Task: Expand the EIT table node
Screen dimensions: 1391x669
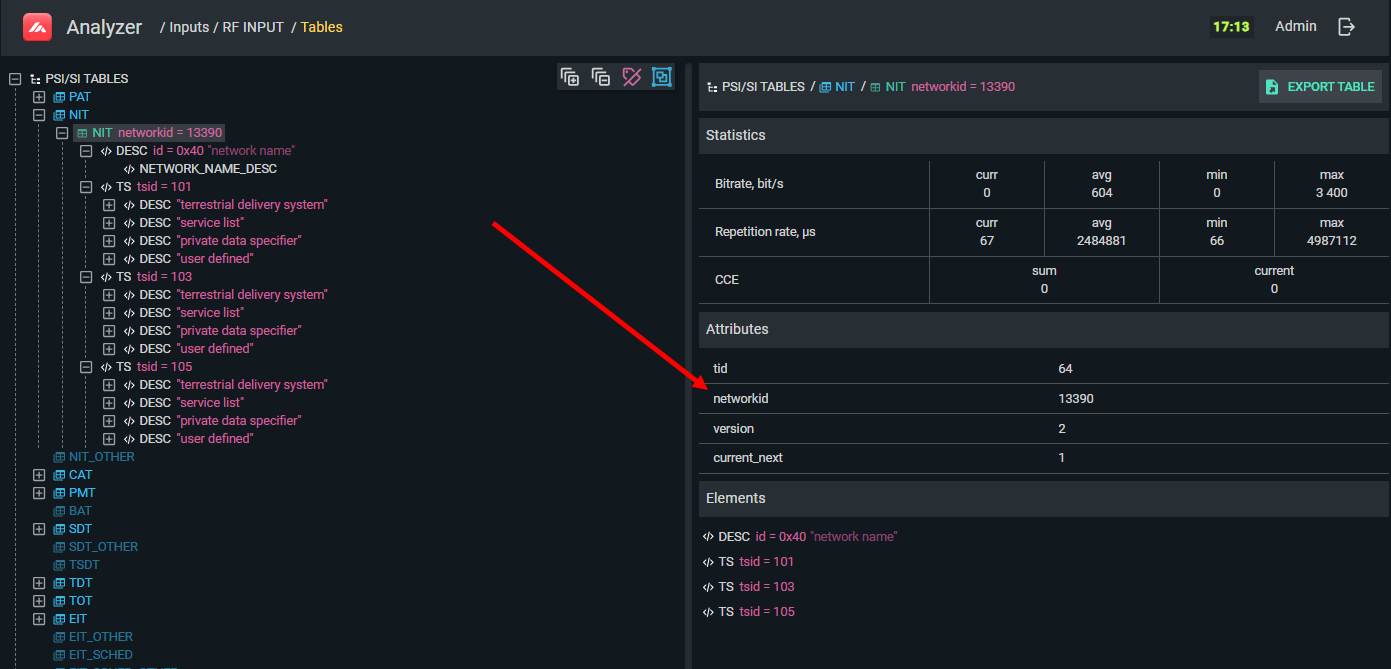Action: 39,619
